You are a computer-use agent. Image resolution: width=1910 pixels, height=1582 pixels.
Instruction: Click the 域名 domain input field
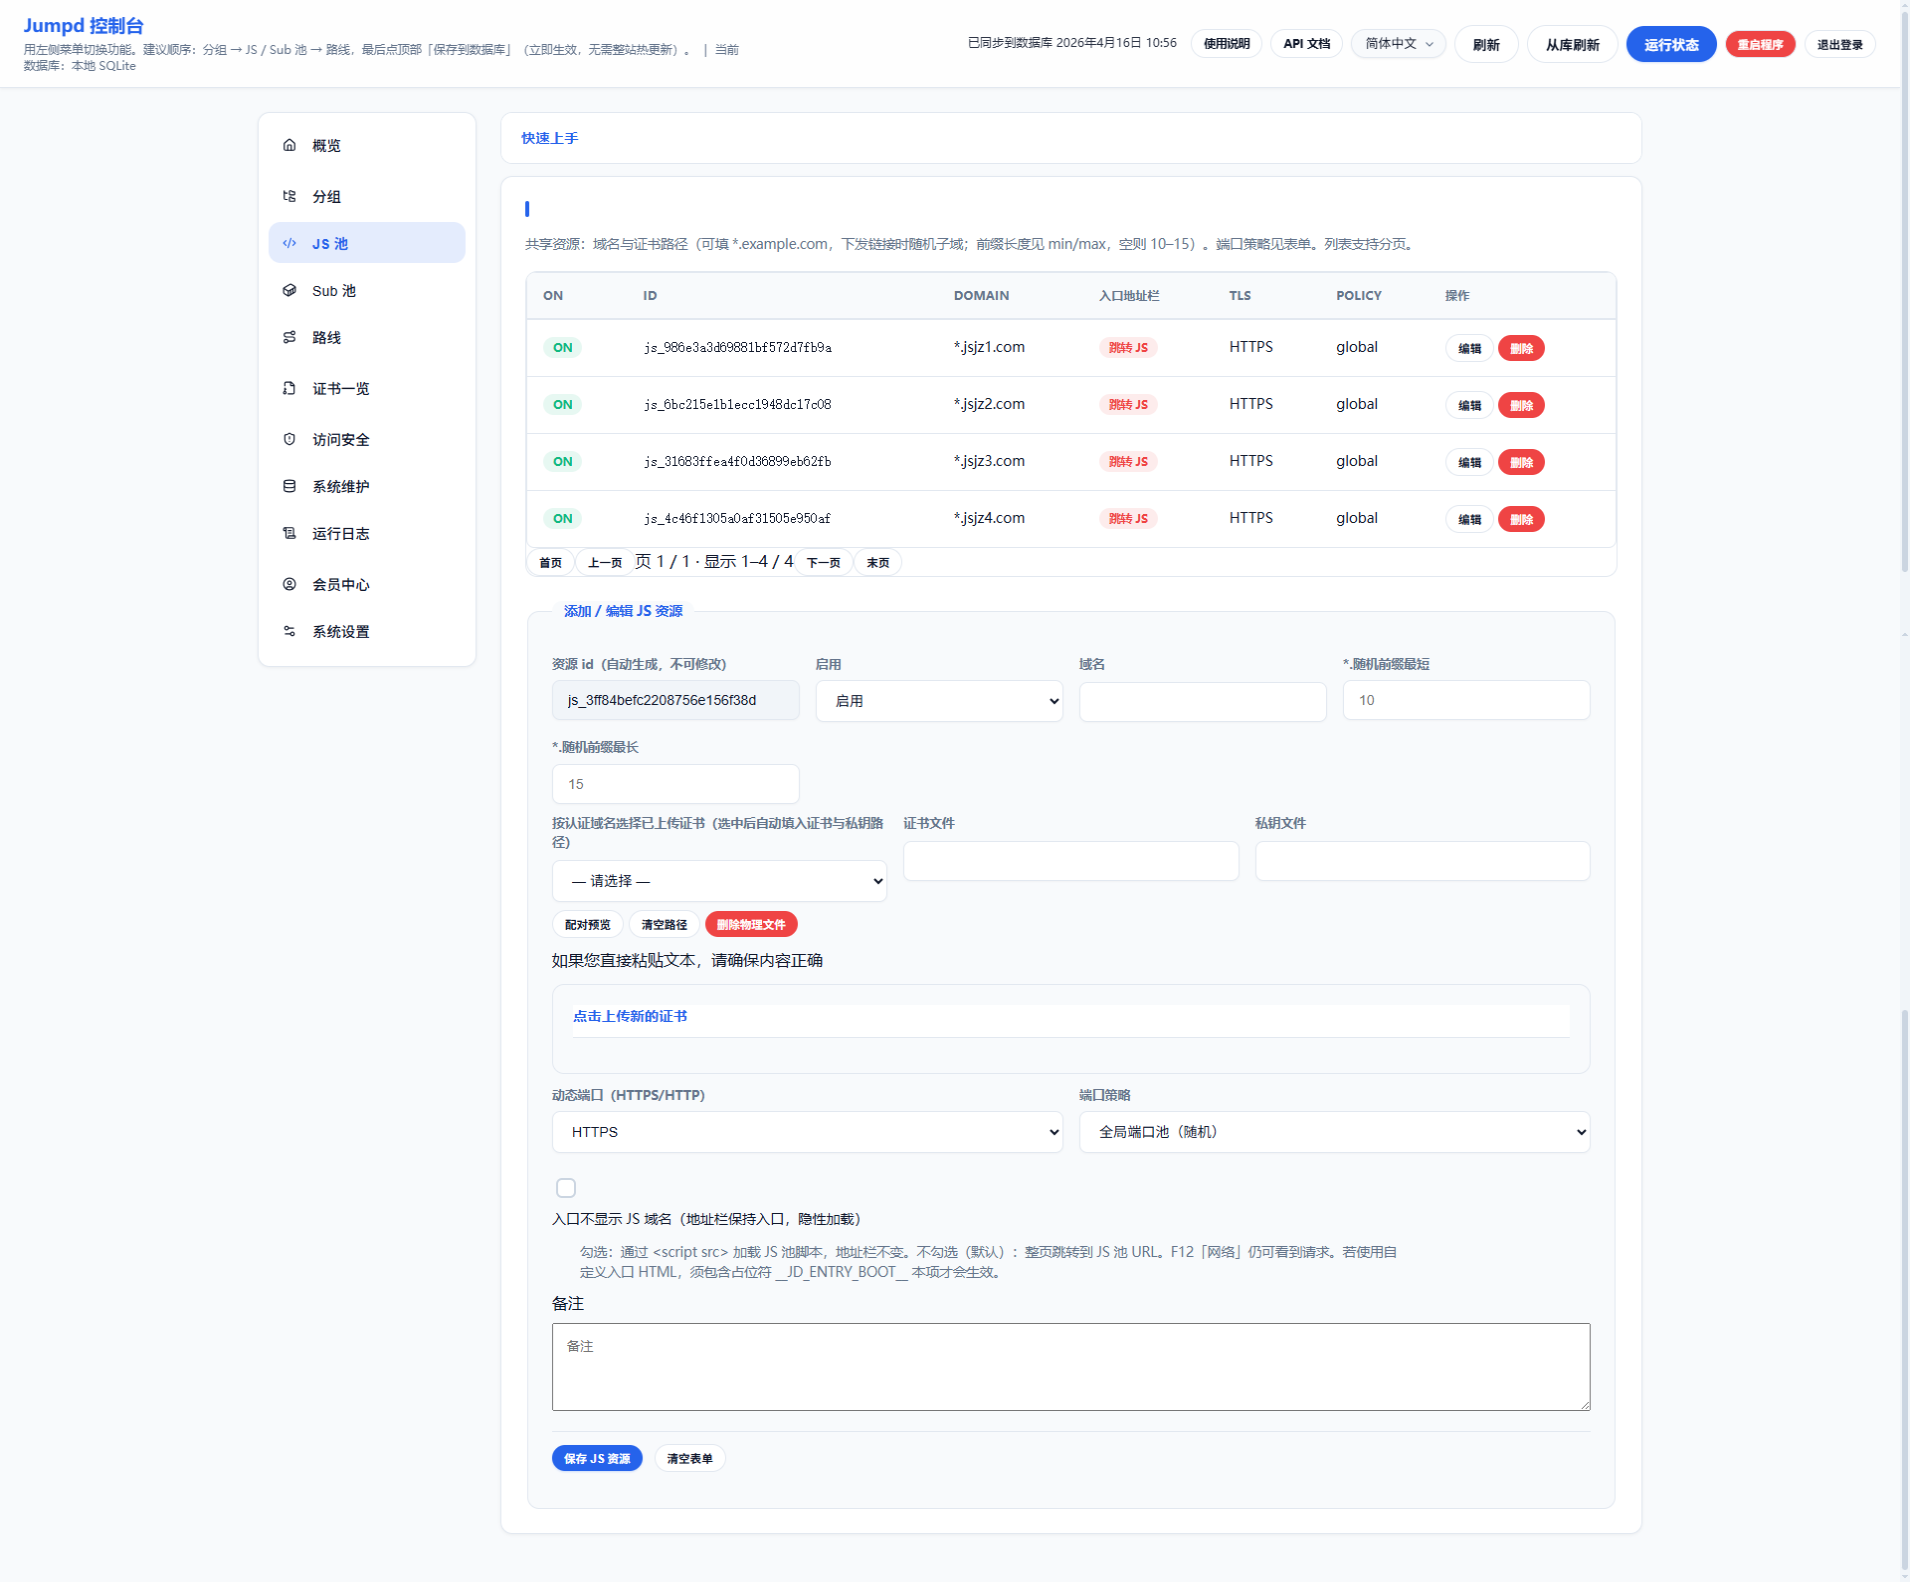coord(1202,701)
